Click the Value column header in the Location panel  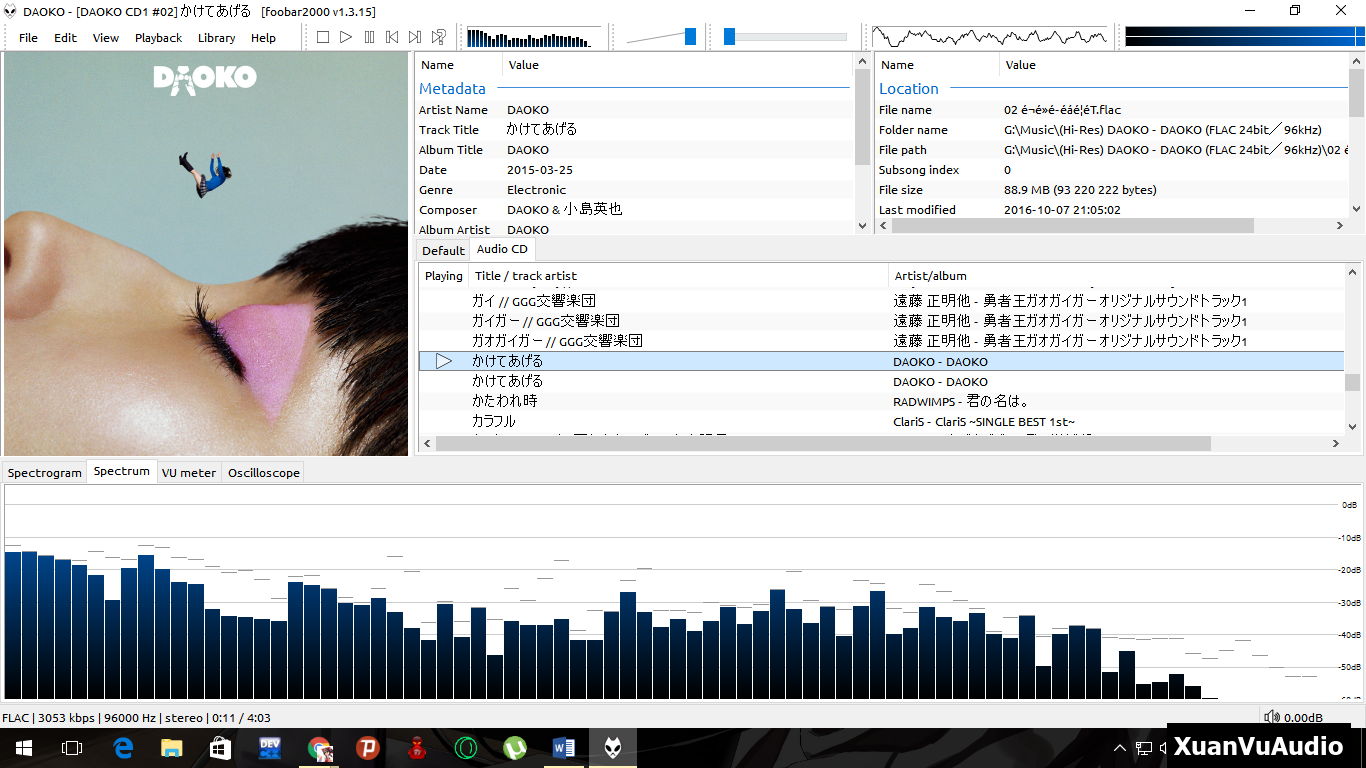coord(1174,65)
